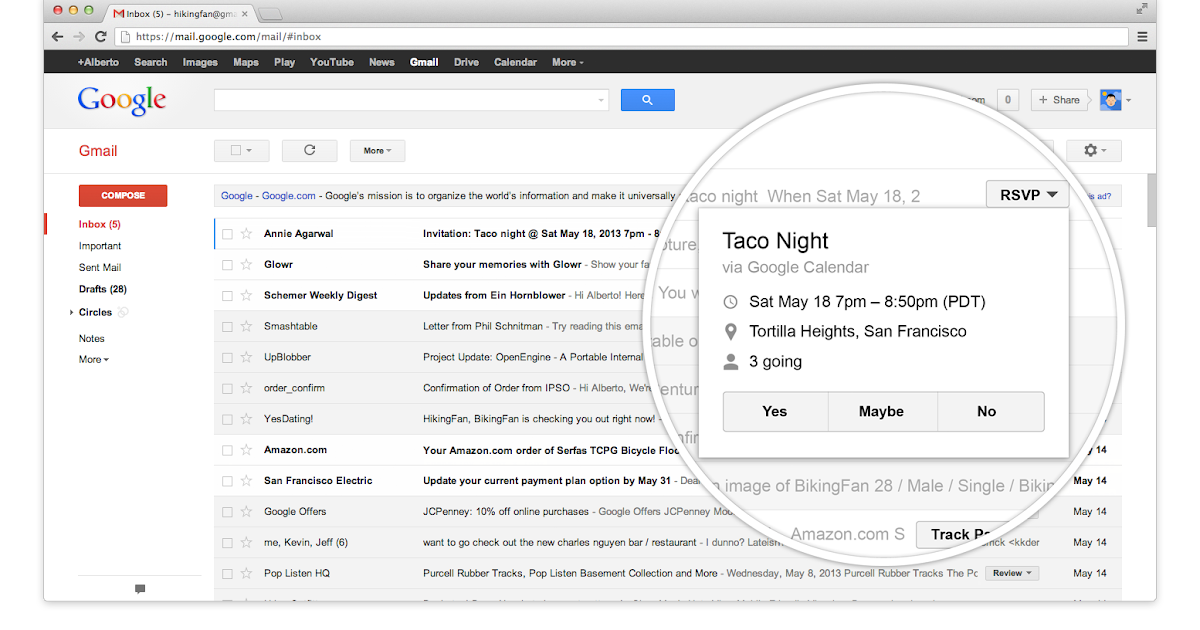Select the YesDating! email checkbox

(x=227, y=419)
